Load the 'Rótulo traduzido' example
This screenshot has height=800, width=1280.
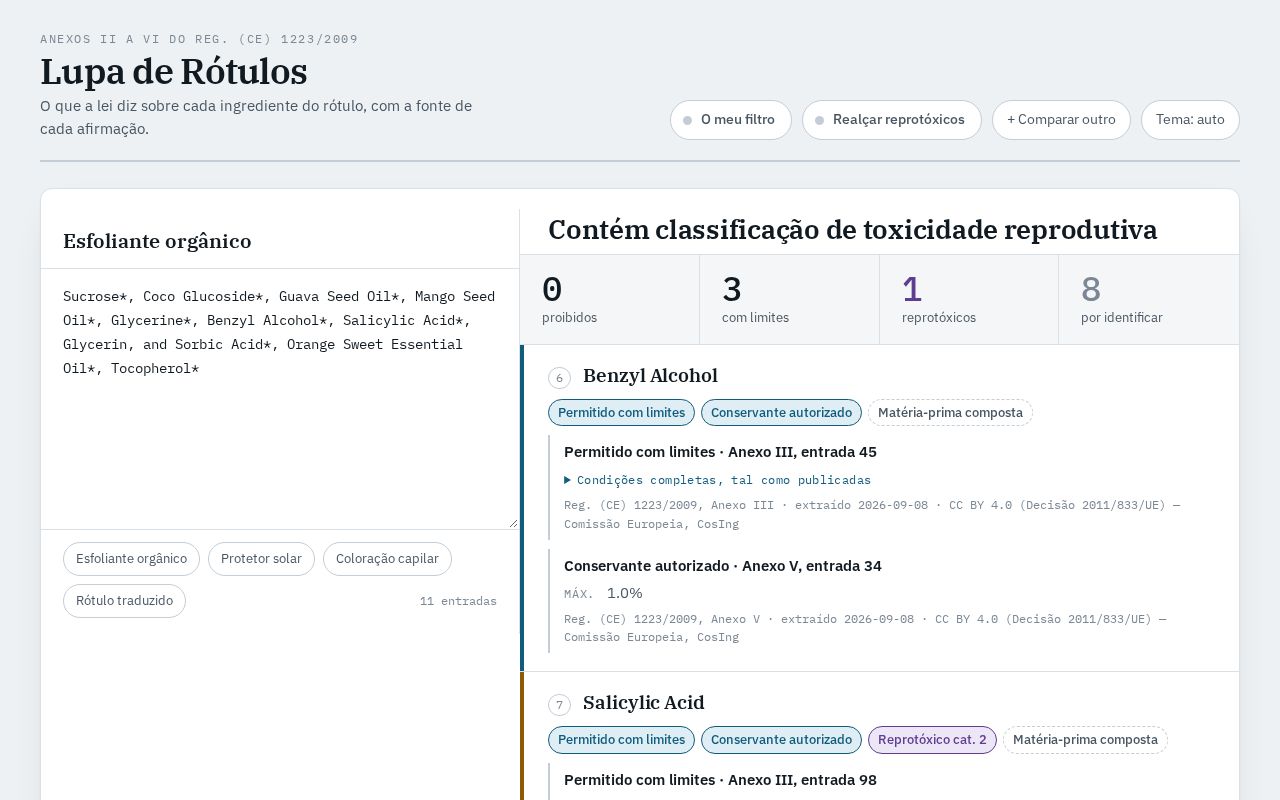124,601
